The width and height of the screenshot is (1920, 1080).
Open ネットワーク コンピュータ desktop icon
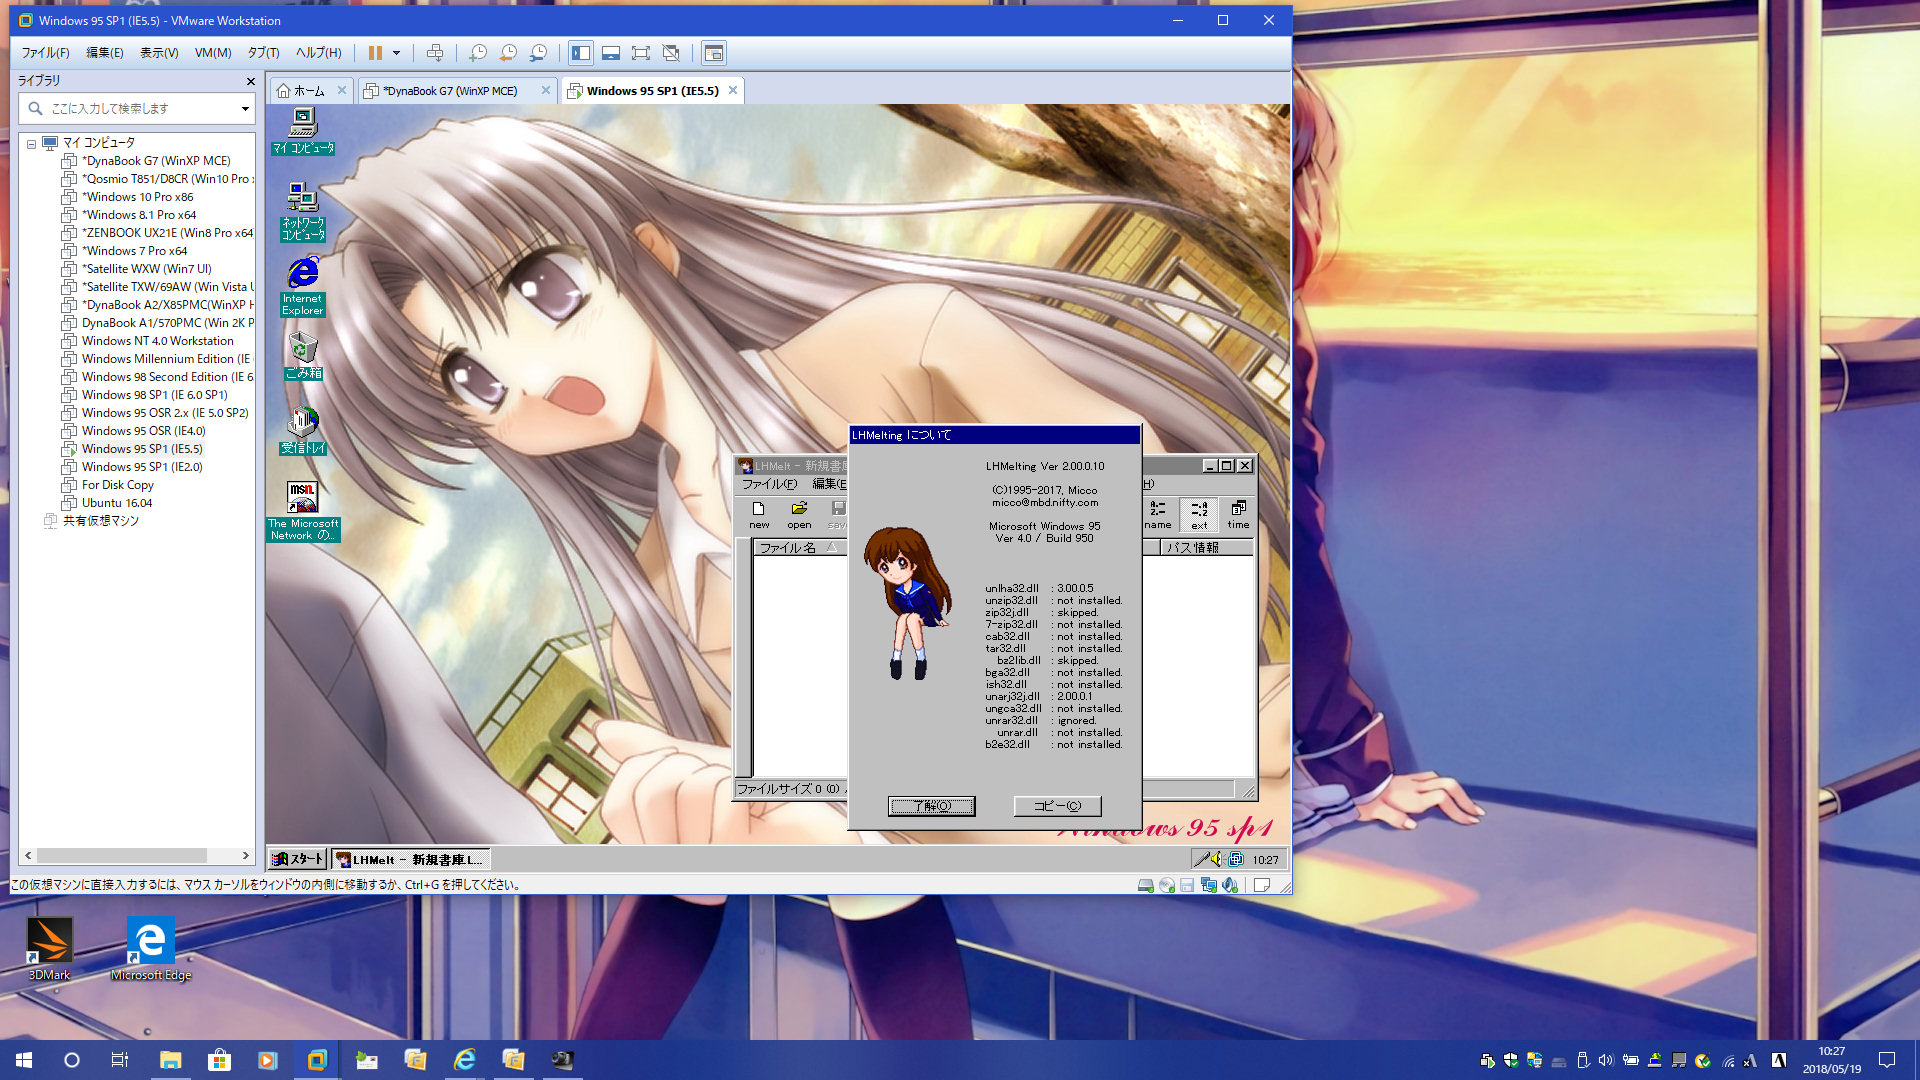coord(303,211)
